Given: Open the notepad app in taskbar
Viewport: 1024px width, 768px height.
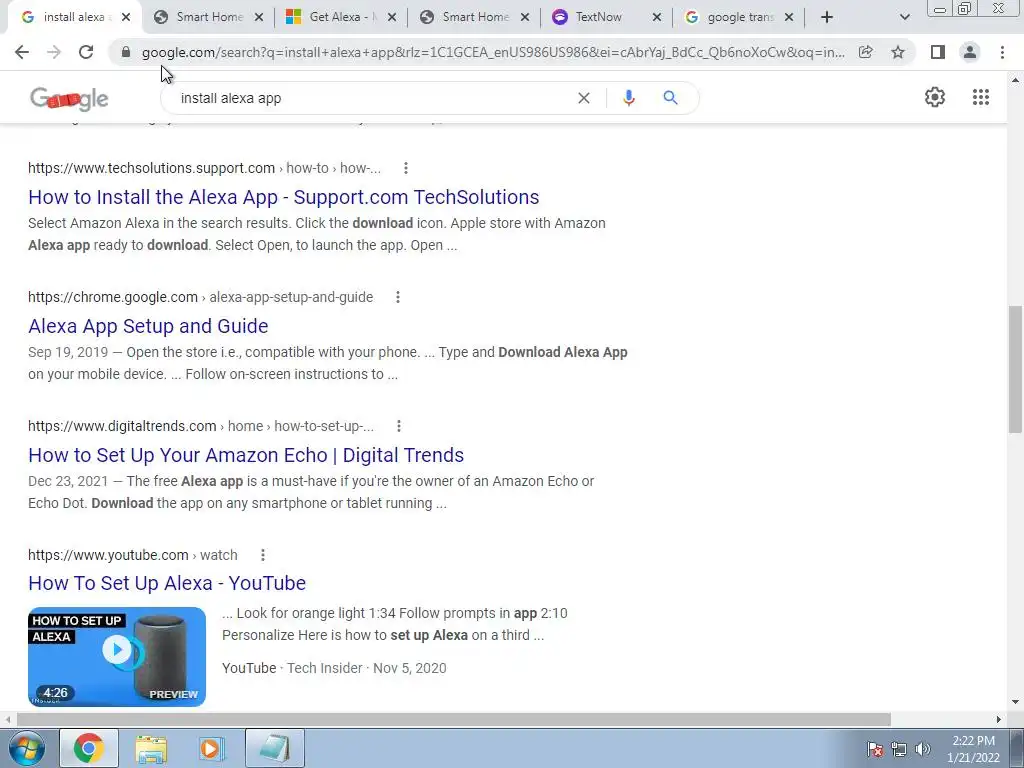Looking at the screenshot, I should click(x=274, y=748).
